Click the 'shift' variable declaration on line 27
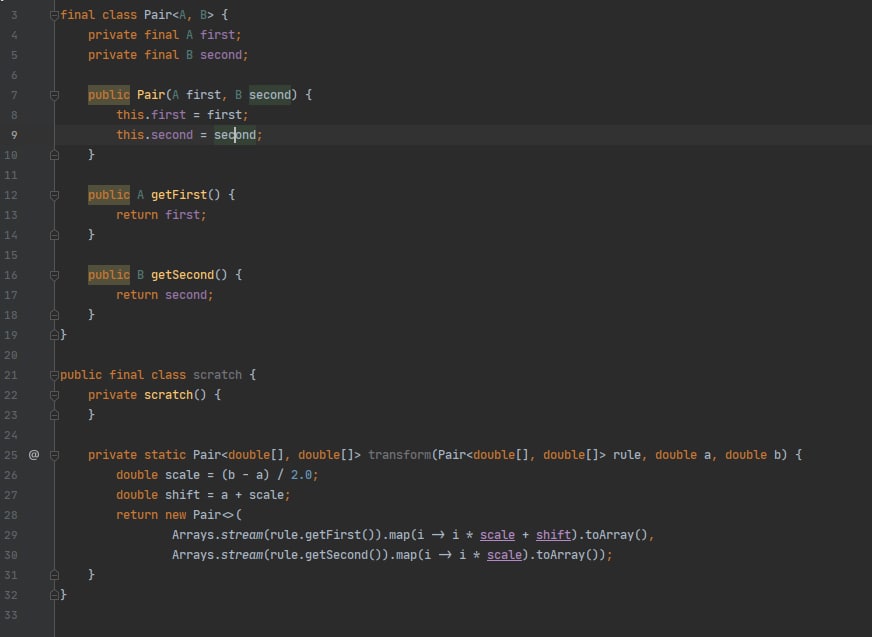This screenshot has height=637, width=872. (x=182, y=495)
